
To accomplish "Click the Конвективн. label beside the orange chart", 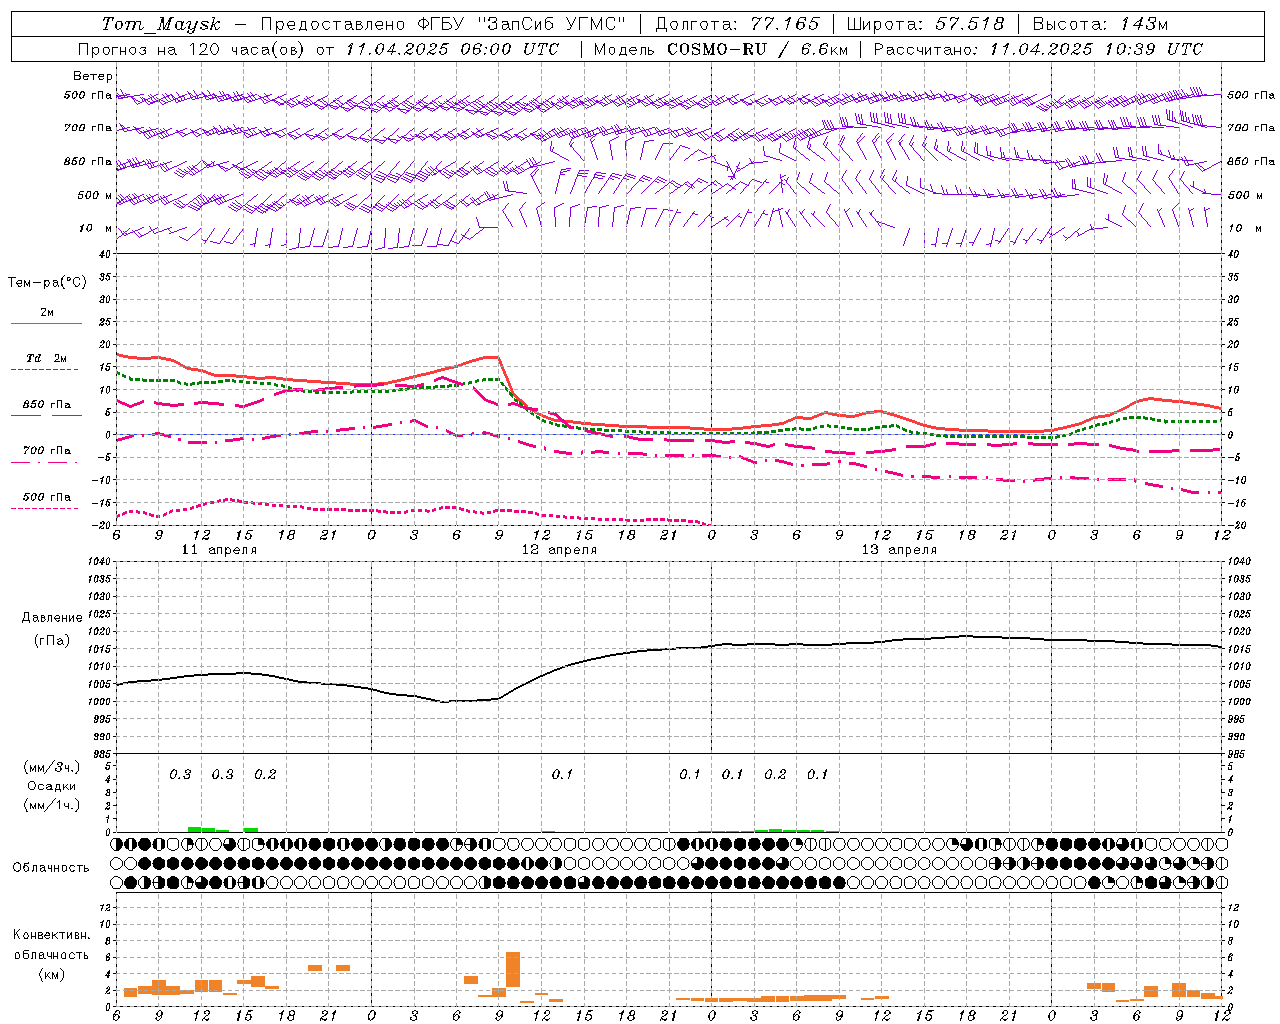I will coord(52,935).
